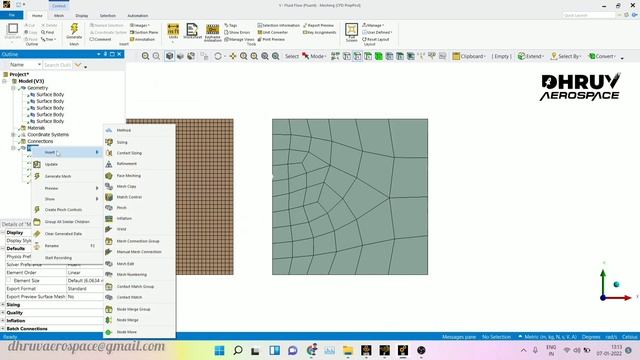The width and height of the screenshot is (640, 360).
Task: Open File Explorer from taskbar
Action: pyautogui.click(x=348, y=350)
